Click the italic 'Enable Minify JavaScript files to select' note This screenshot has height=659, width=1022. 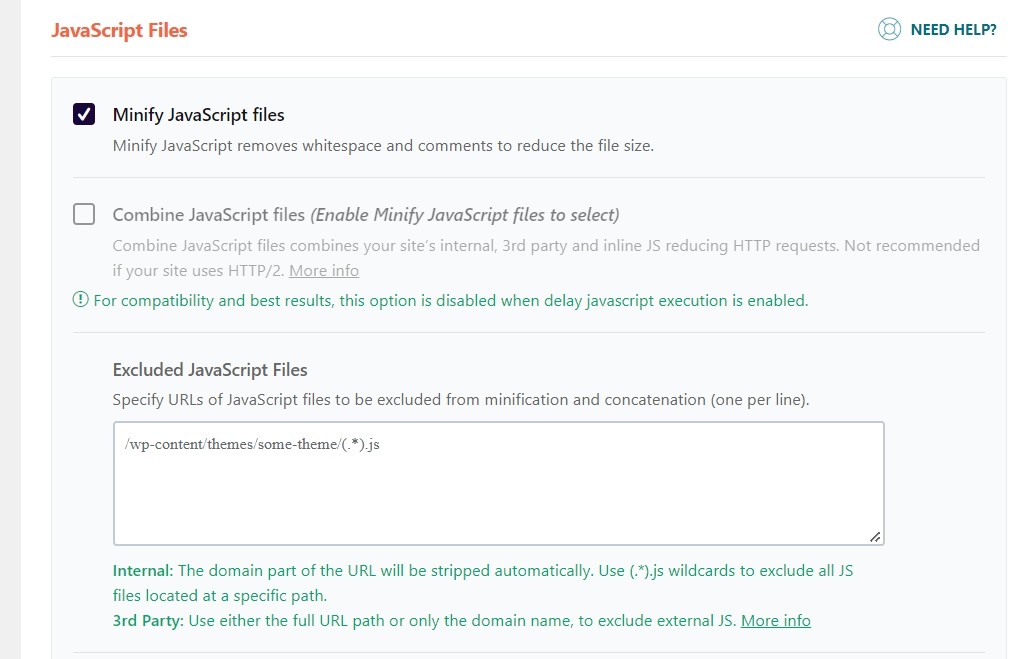pyautogui.click(x=465, y=215)
